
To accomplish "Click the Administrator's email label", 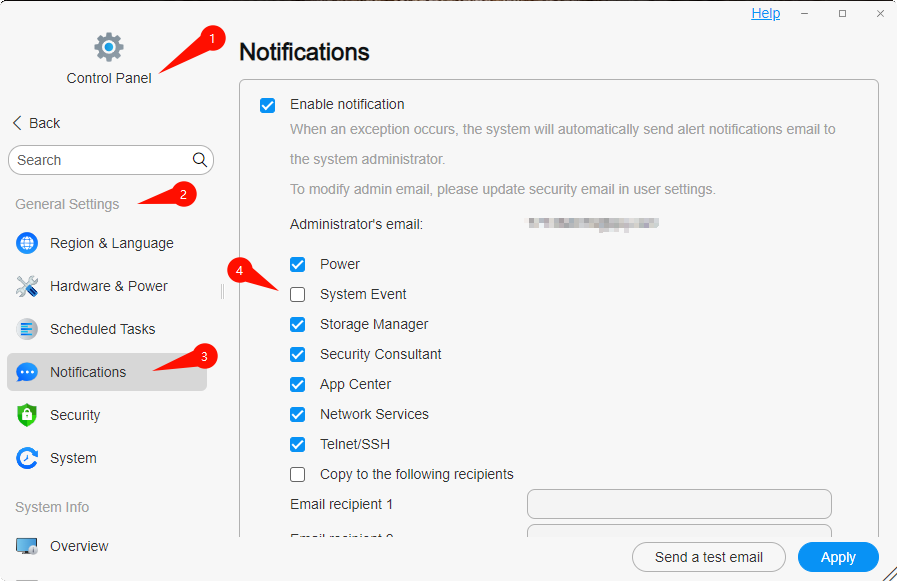I will [356, 224].
